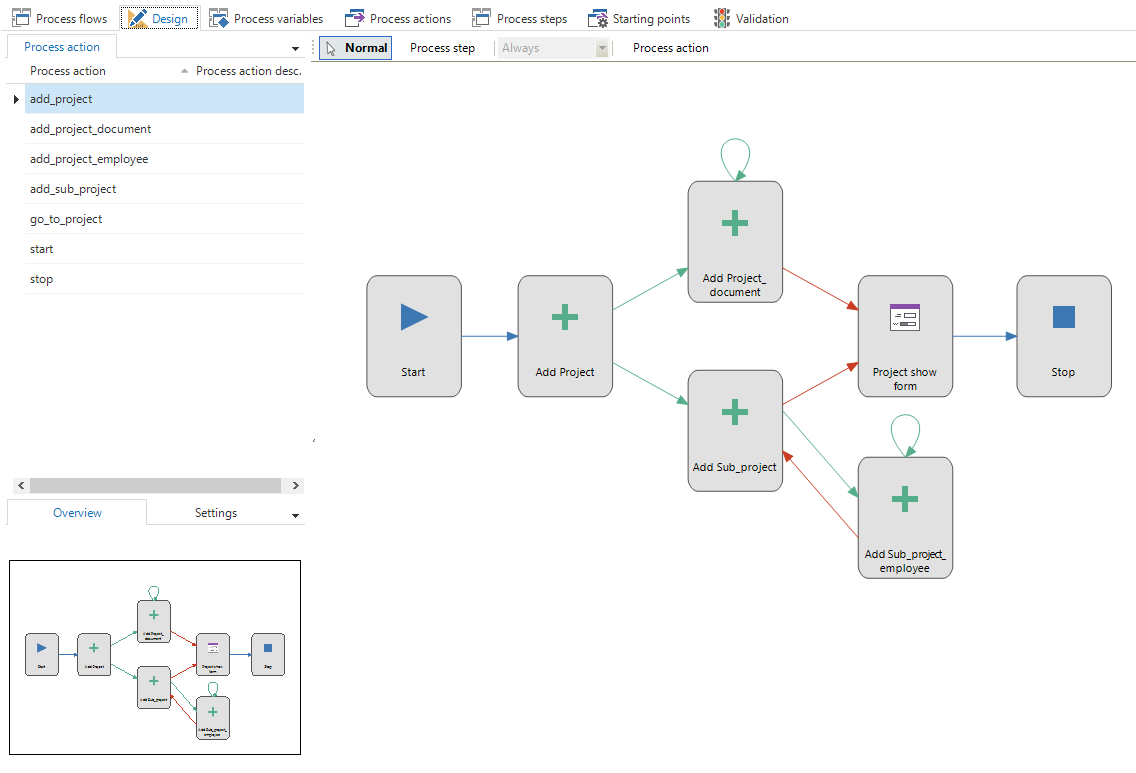Open the Overview panel dropdown chevron
This screenshot has width=1136, height=773.
pyautogui.click(x=295, y=512)
